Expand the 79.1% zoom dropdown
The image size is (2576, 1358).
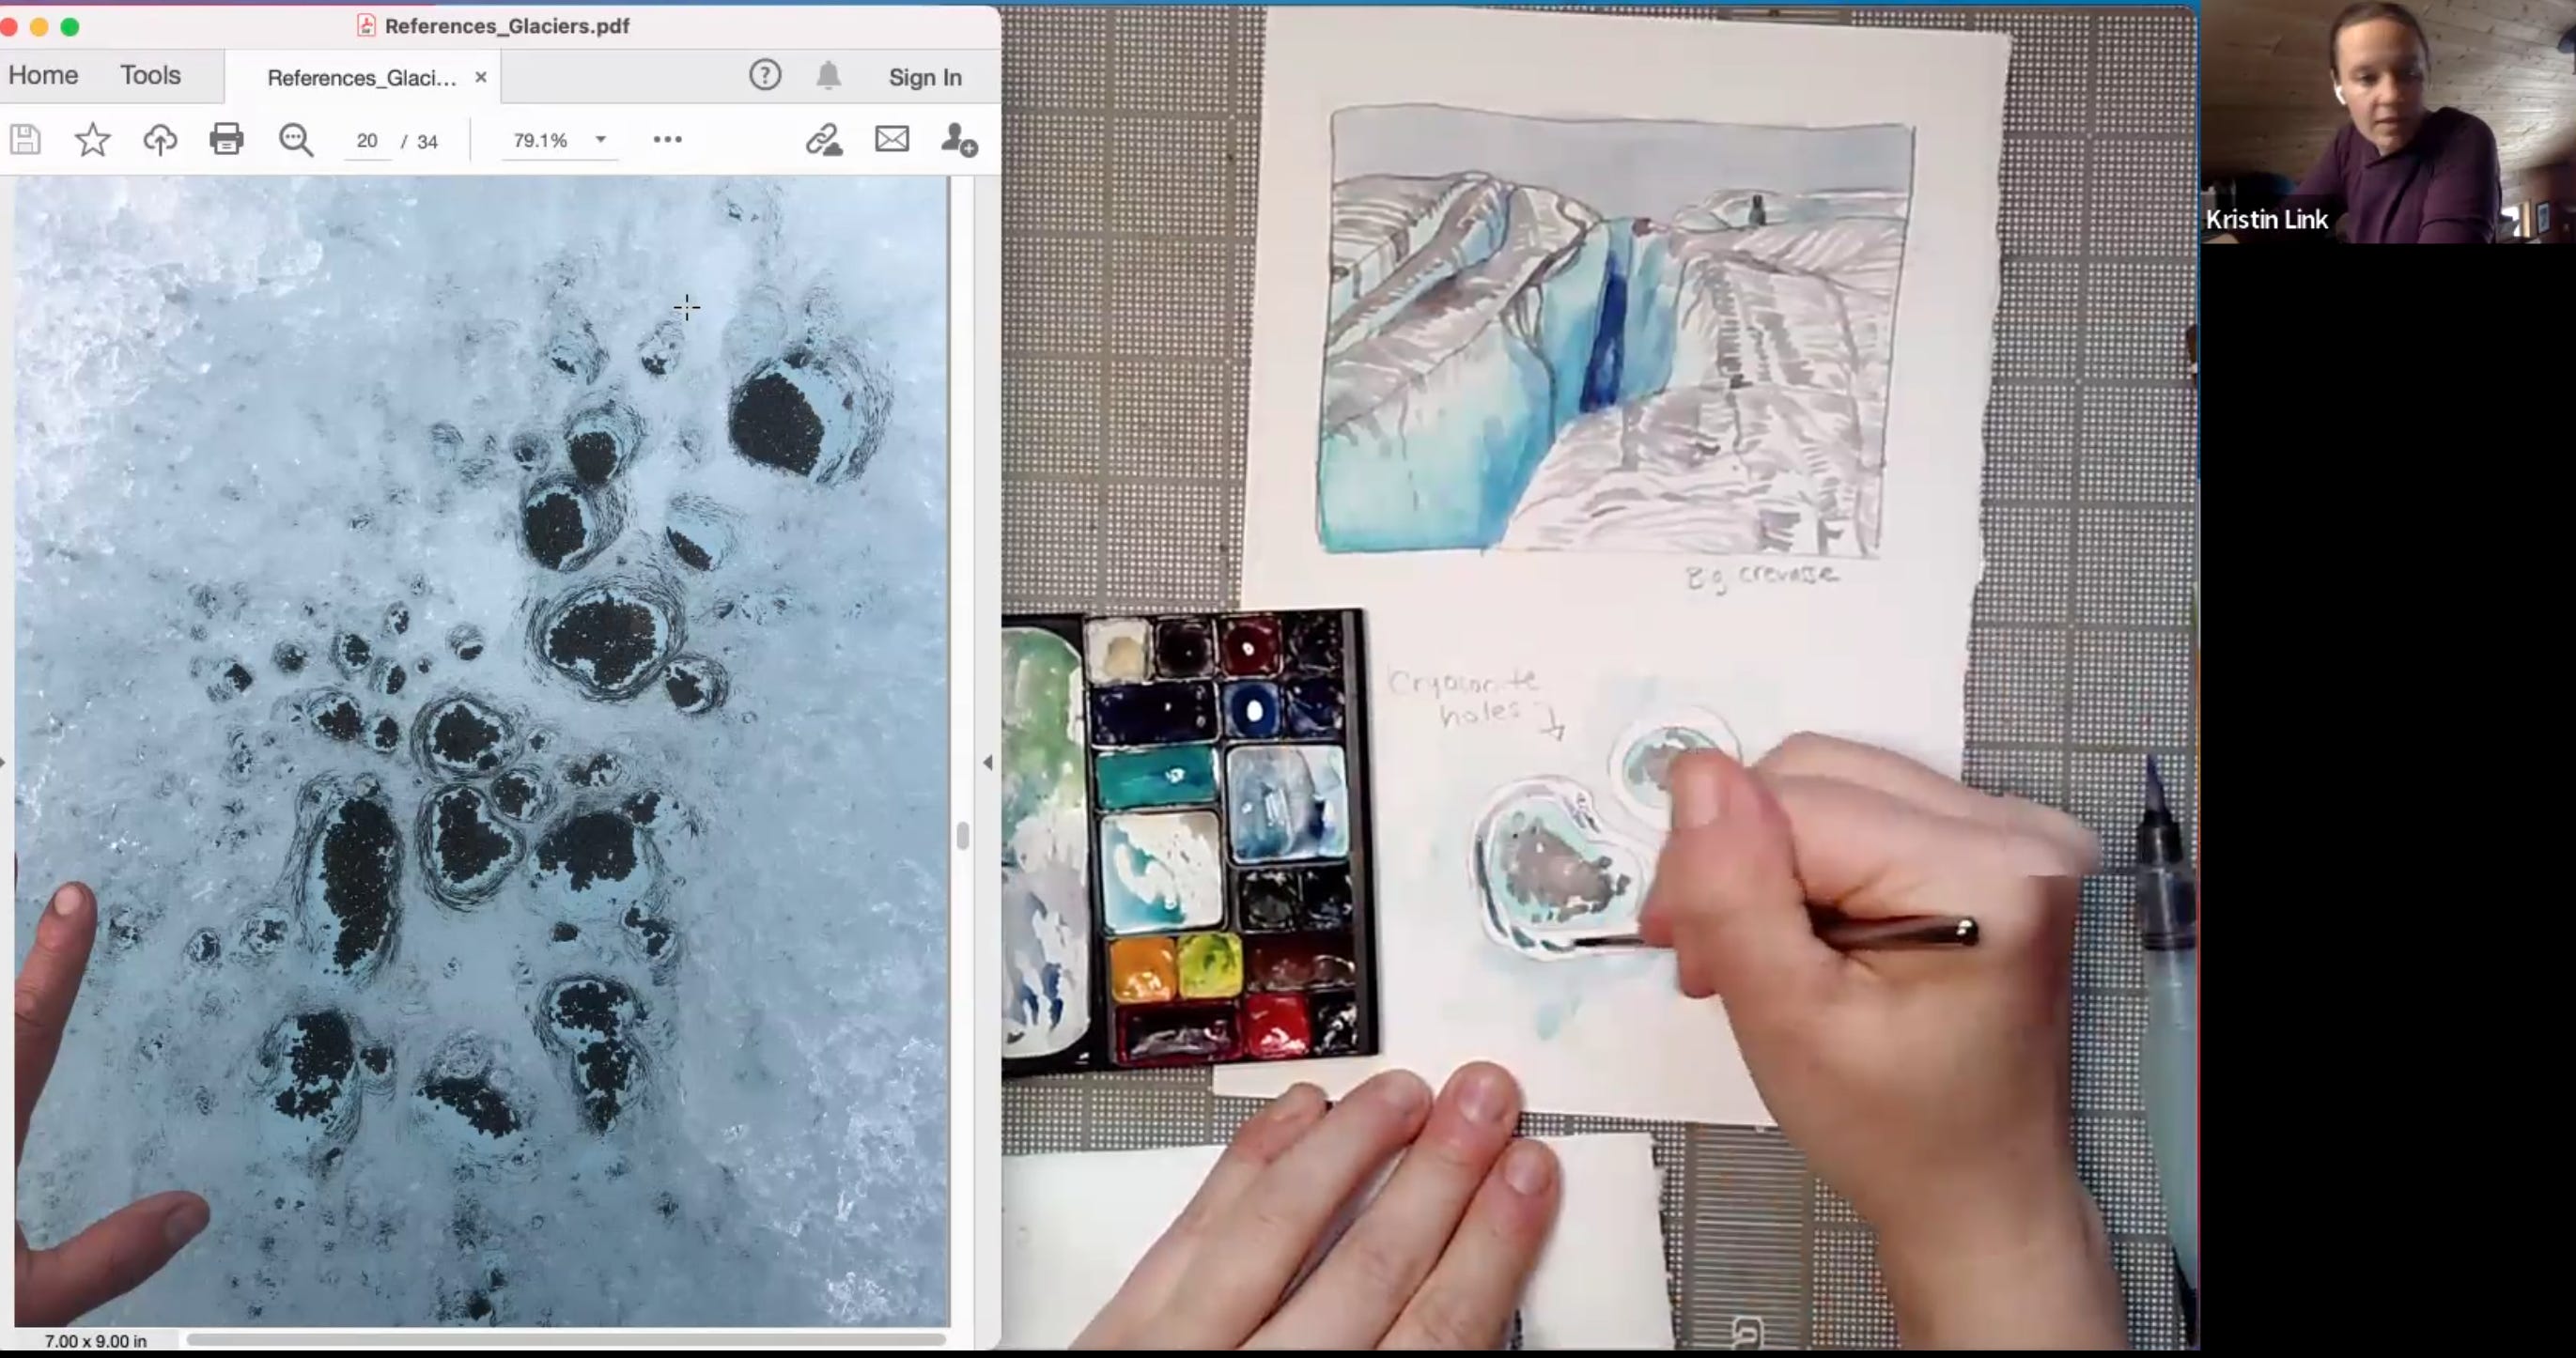[x=601, y=140]
